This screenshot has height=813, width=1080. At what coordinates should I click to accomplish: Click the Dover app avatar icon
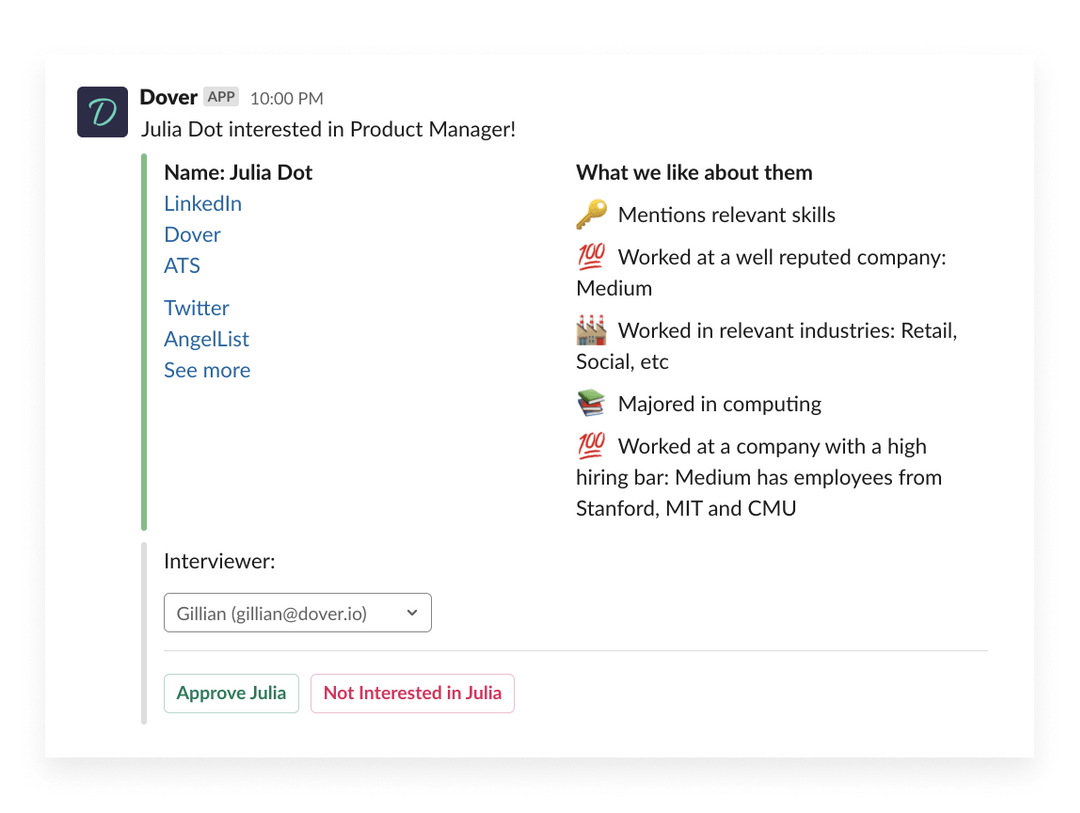click(x=103, y=112)
